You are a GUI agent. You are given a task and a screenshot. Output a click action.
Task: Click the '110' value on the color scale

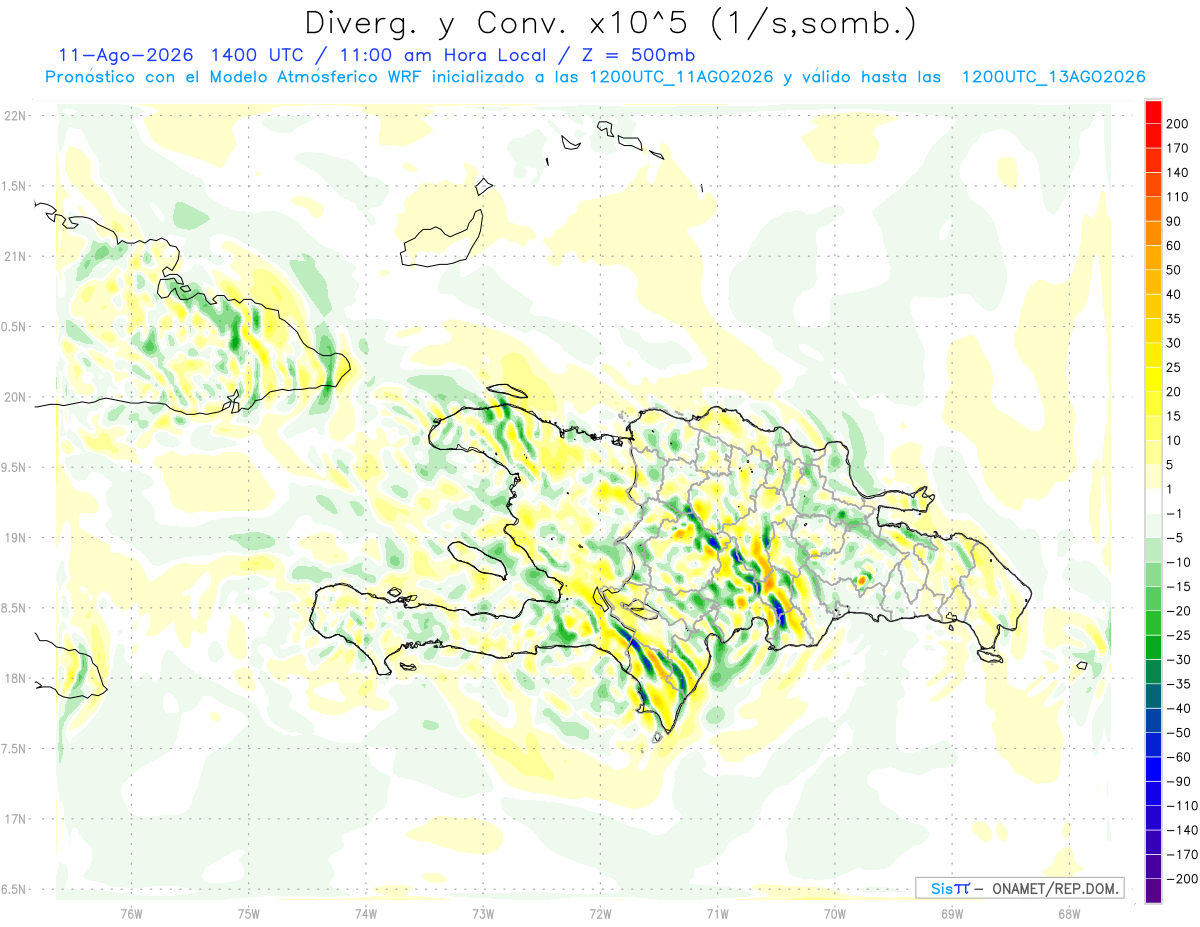1179,197
